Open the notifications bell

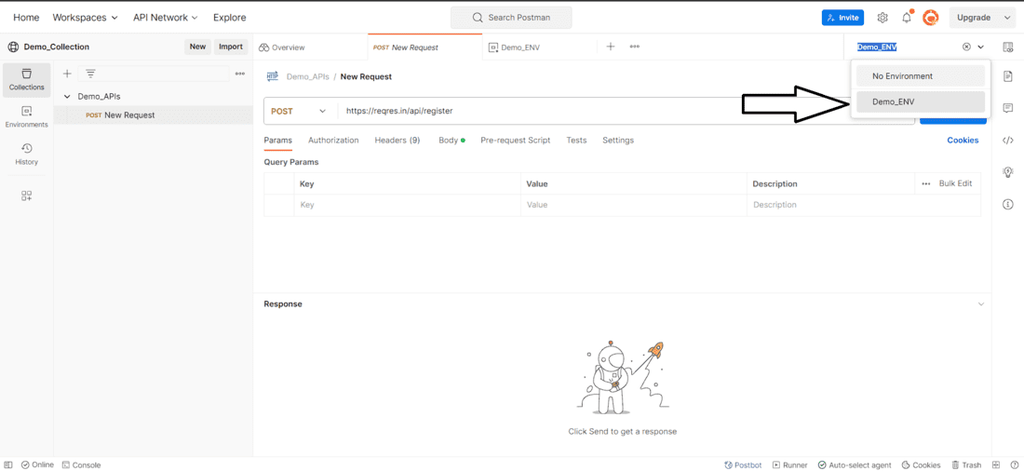(x=906, y=18)
